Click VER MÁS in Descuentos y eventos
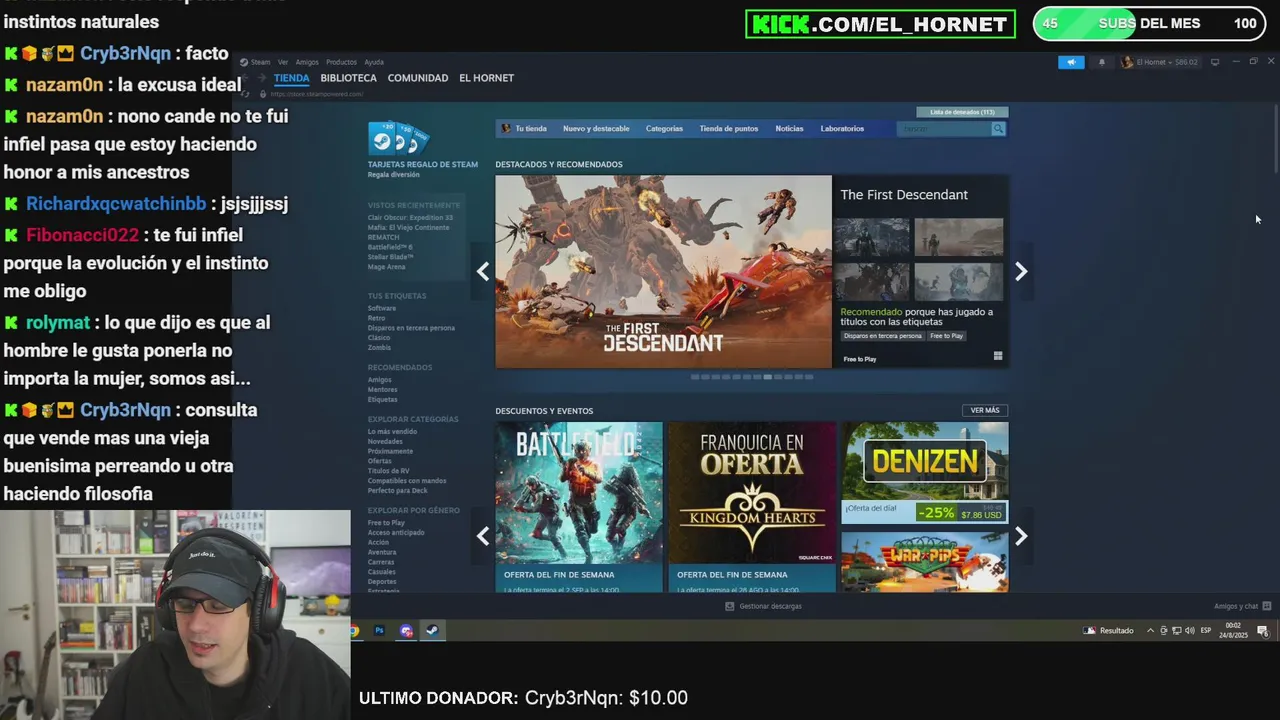1280x720 pixels. point(985,411)
